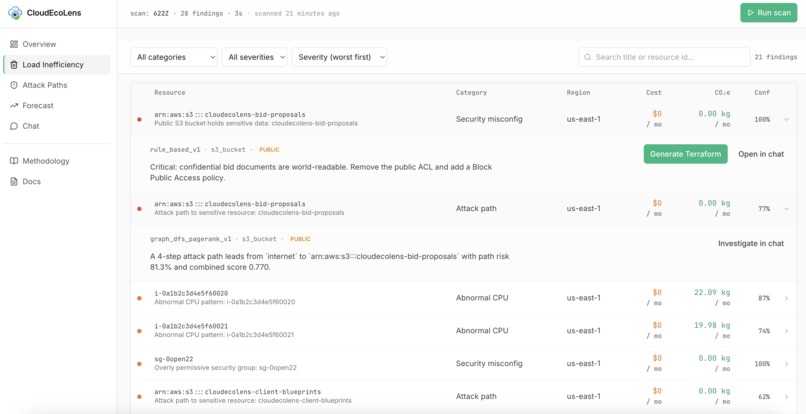Click PUBLIC tag beside graph_dfs_pagerank_v1
Viewport: 806px width, 414px height.
pyautogui.click(x=300, y=239)
